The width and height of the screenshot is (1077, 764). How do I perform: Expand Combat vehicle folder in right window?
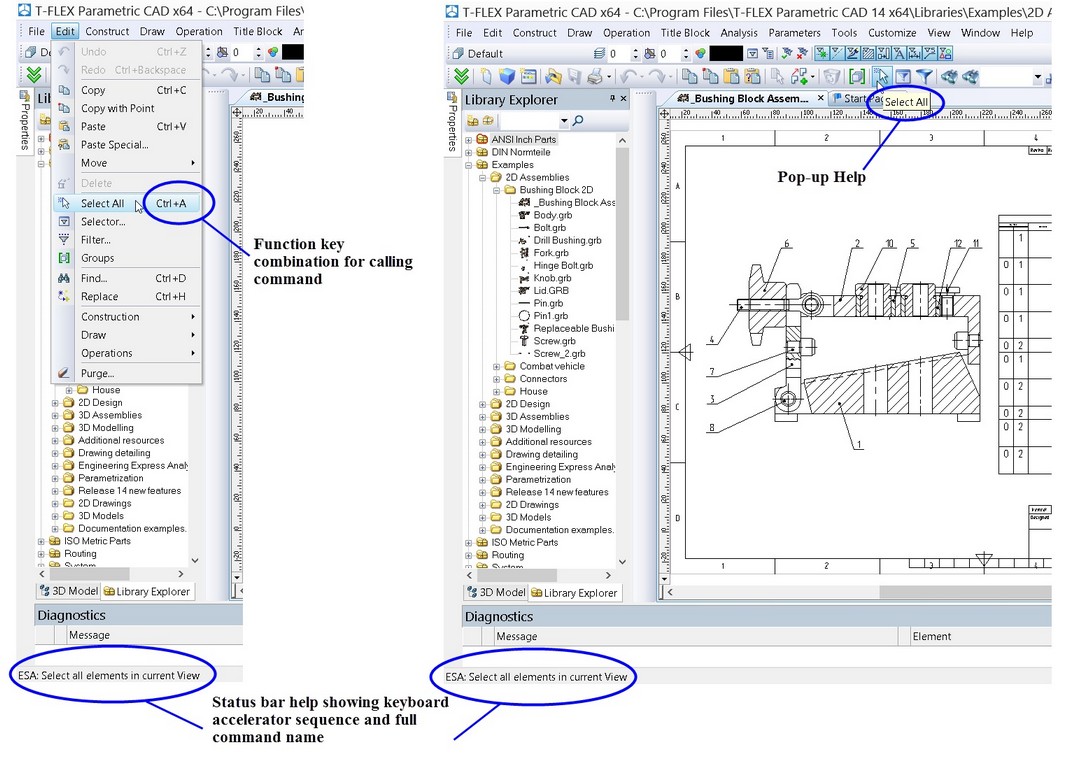(497, 366)
